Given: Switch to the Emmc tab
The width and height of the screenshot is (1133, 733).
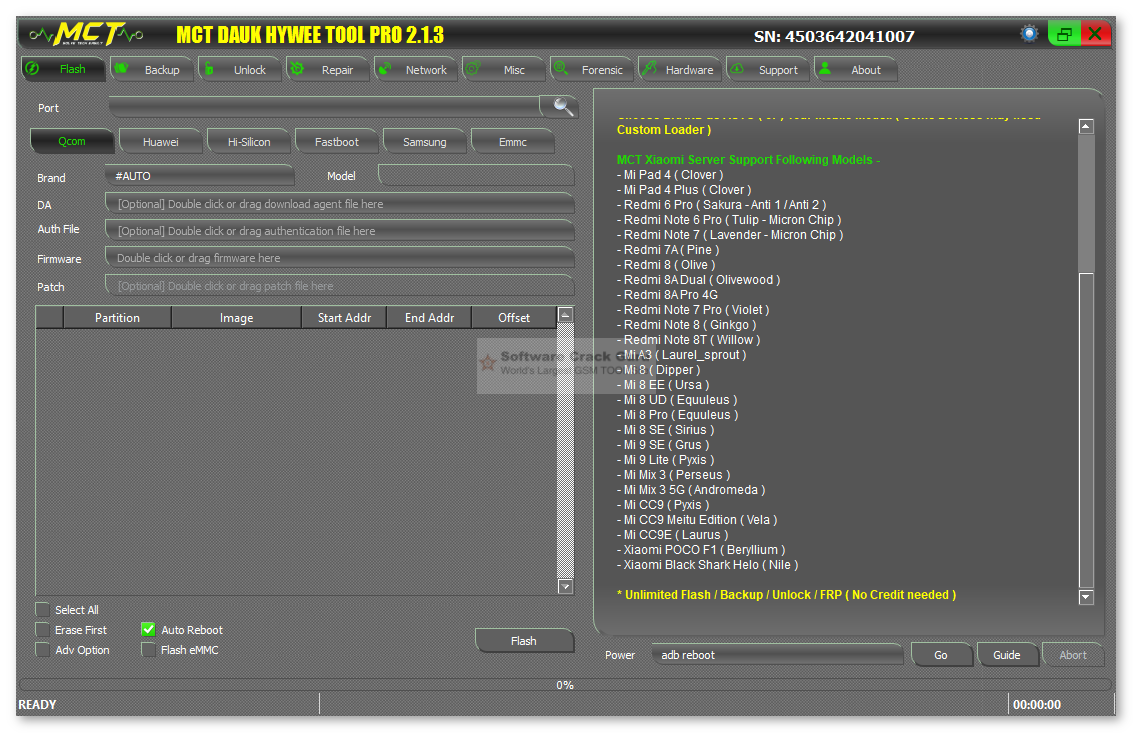Looking at the screenshot, I should tap(513, 142).
